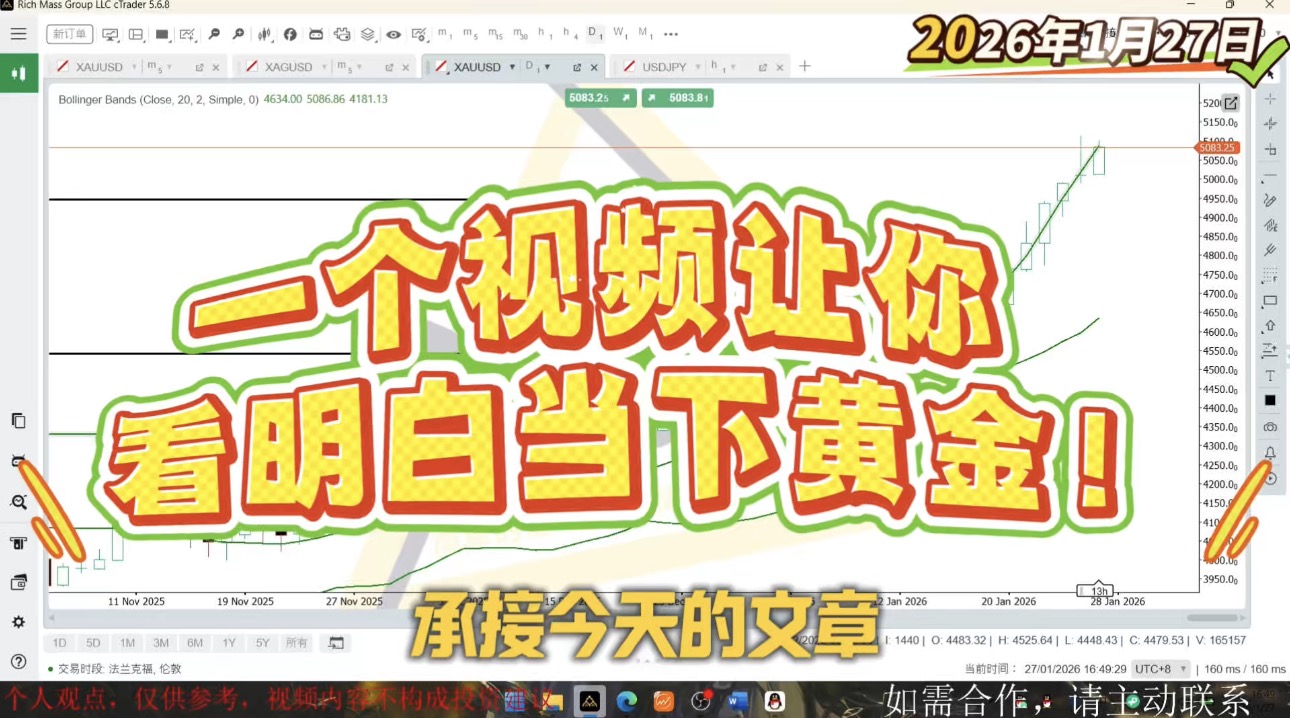Click the cBots robot icon in toolbar
This screenshot has width=1290, height=718.
pyautogui.click(x=316, y=34)
